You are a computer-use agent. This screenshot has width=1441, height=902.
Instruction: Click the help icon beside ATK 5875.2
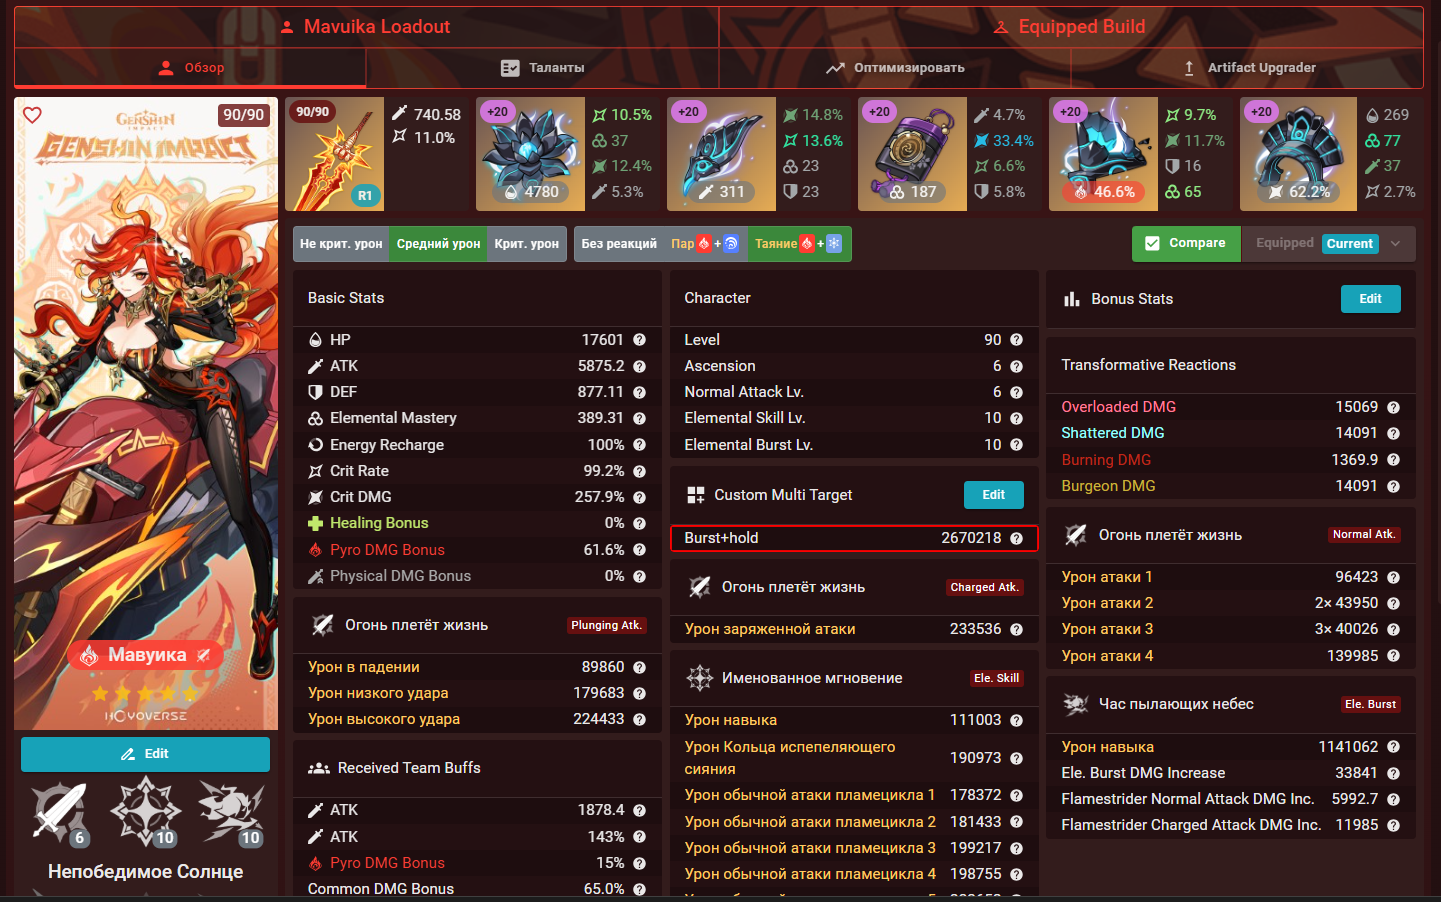click(x=639, y=366)
